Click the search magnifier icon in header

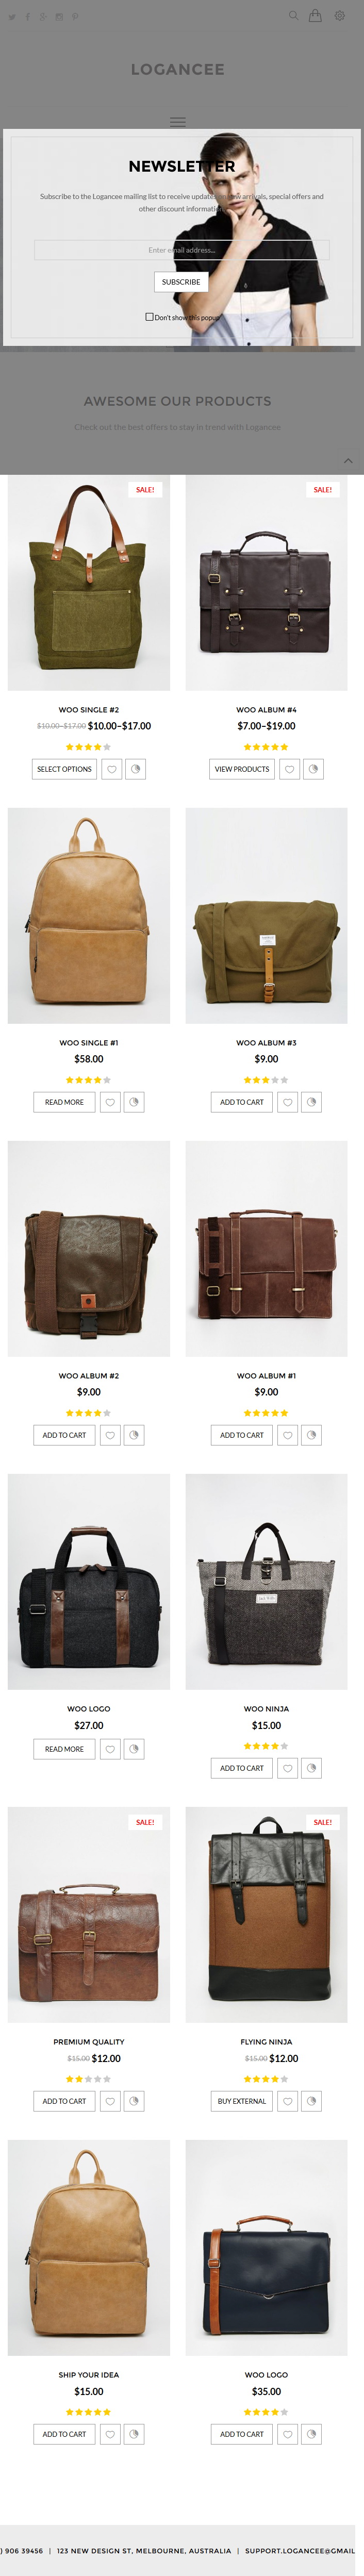(x=293, y=16)
